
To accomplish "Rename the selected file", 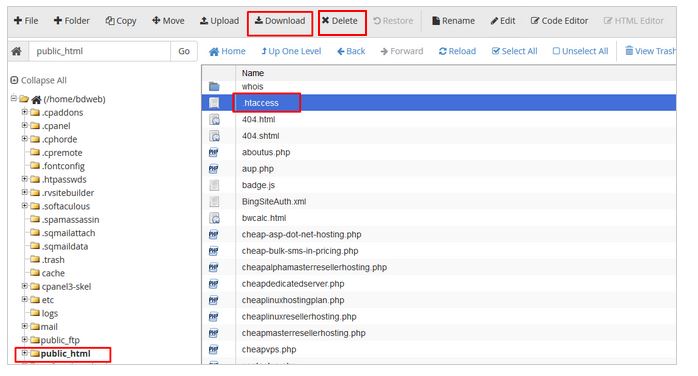I will point(453,21).
